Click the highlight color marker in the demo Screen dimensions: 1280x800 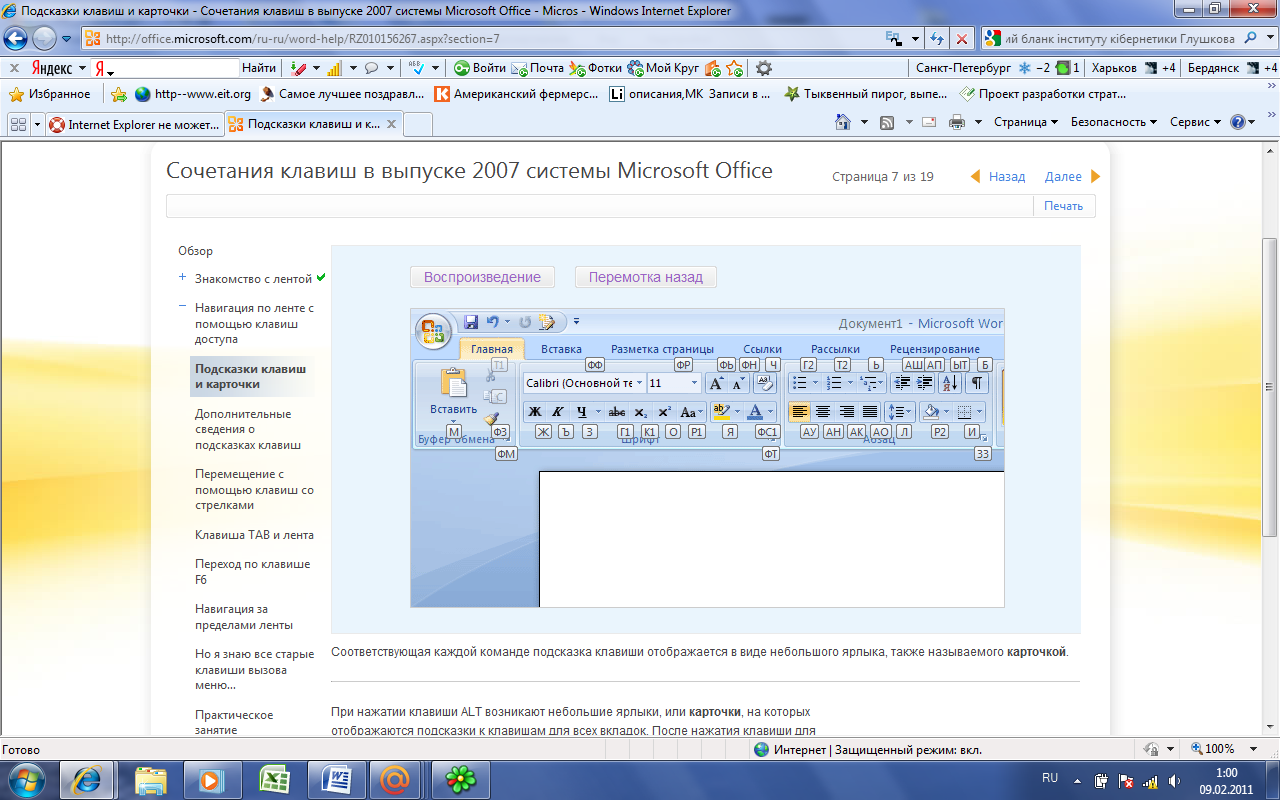tap(721, 411)
